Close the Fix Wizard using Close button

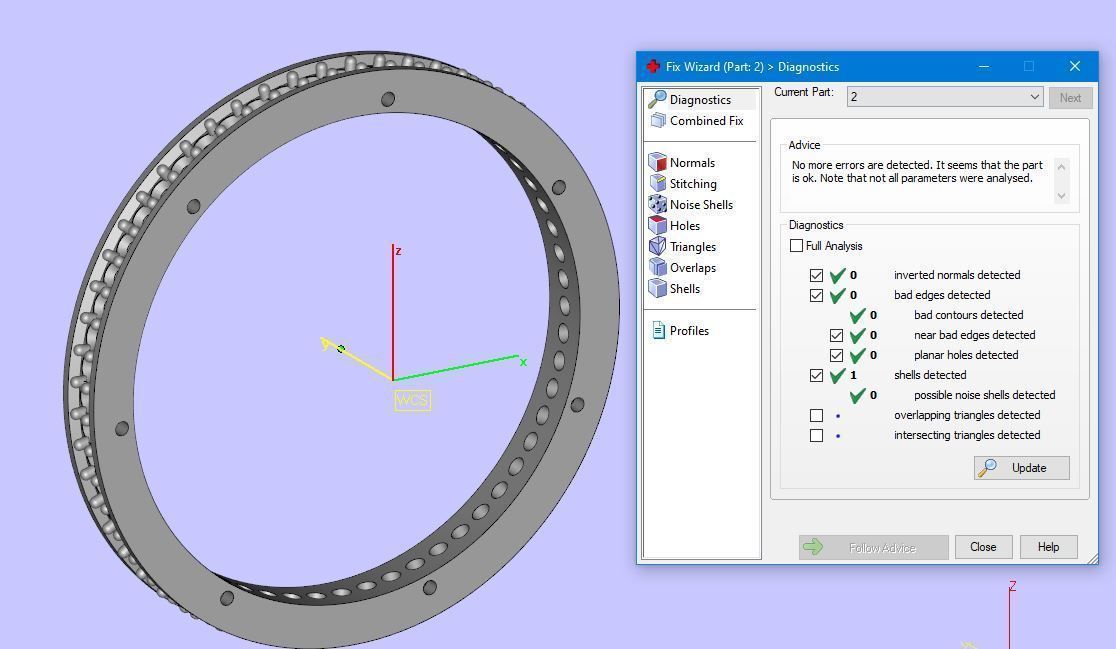(983, 547)
